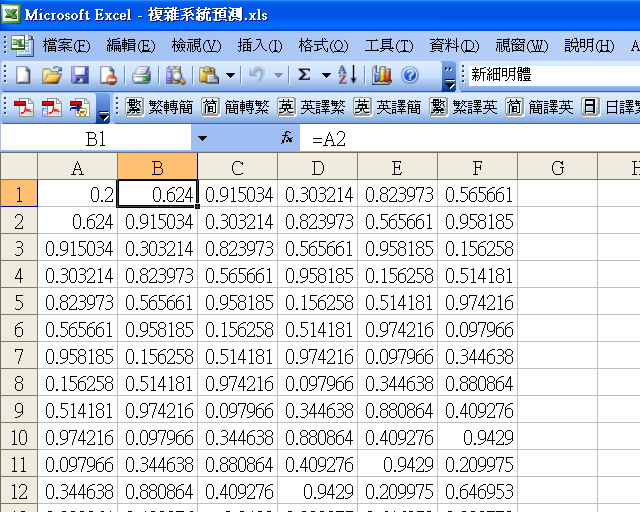Select column D header
Image resolution: width=640 pixels, height=512 pixels.
pyautogui.click(x=317, y=167)
